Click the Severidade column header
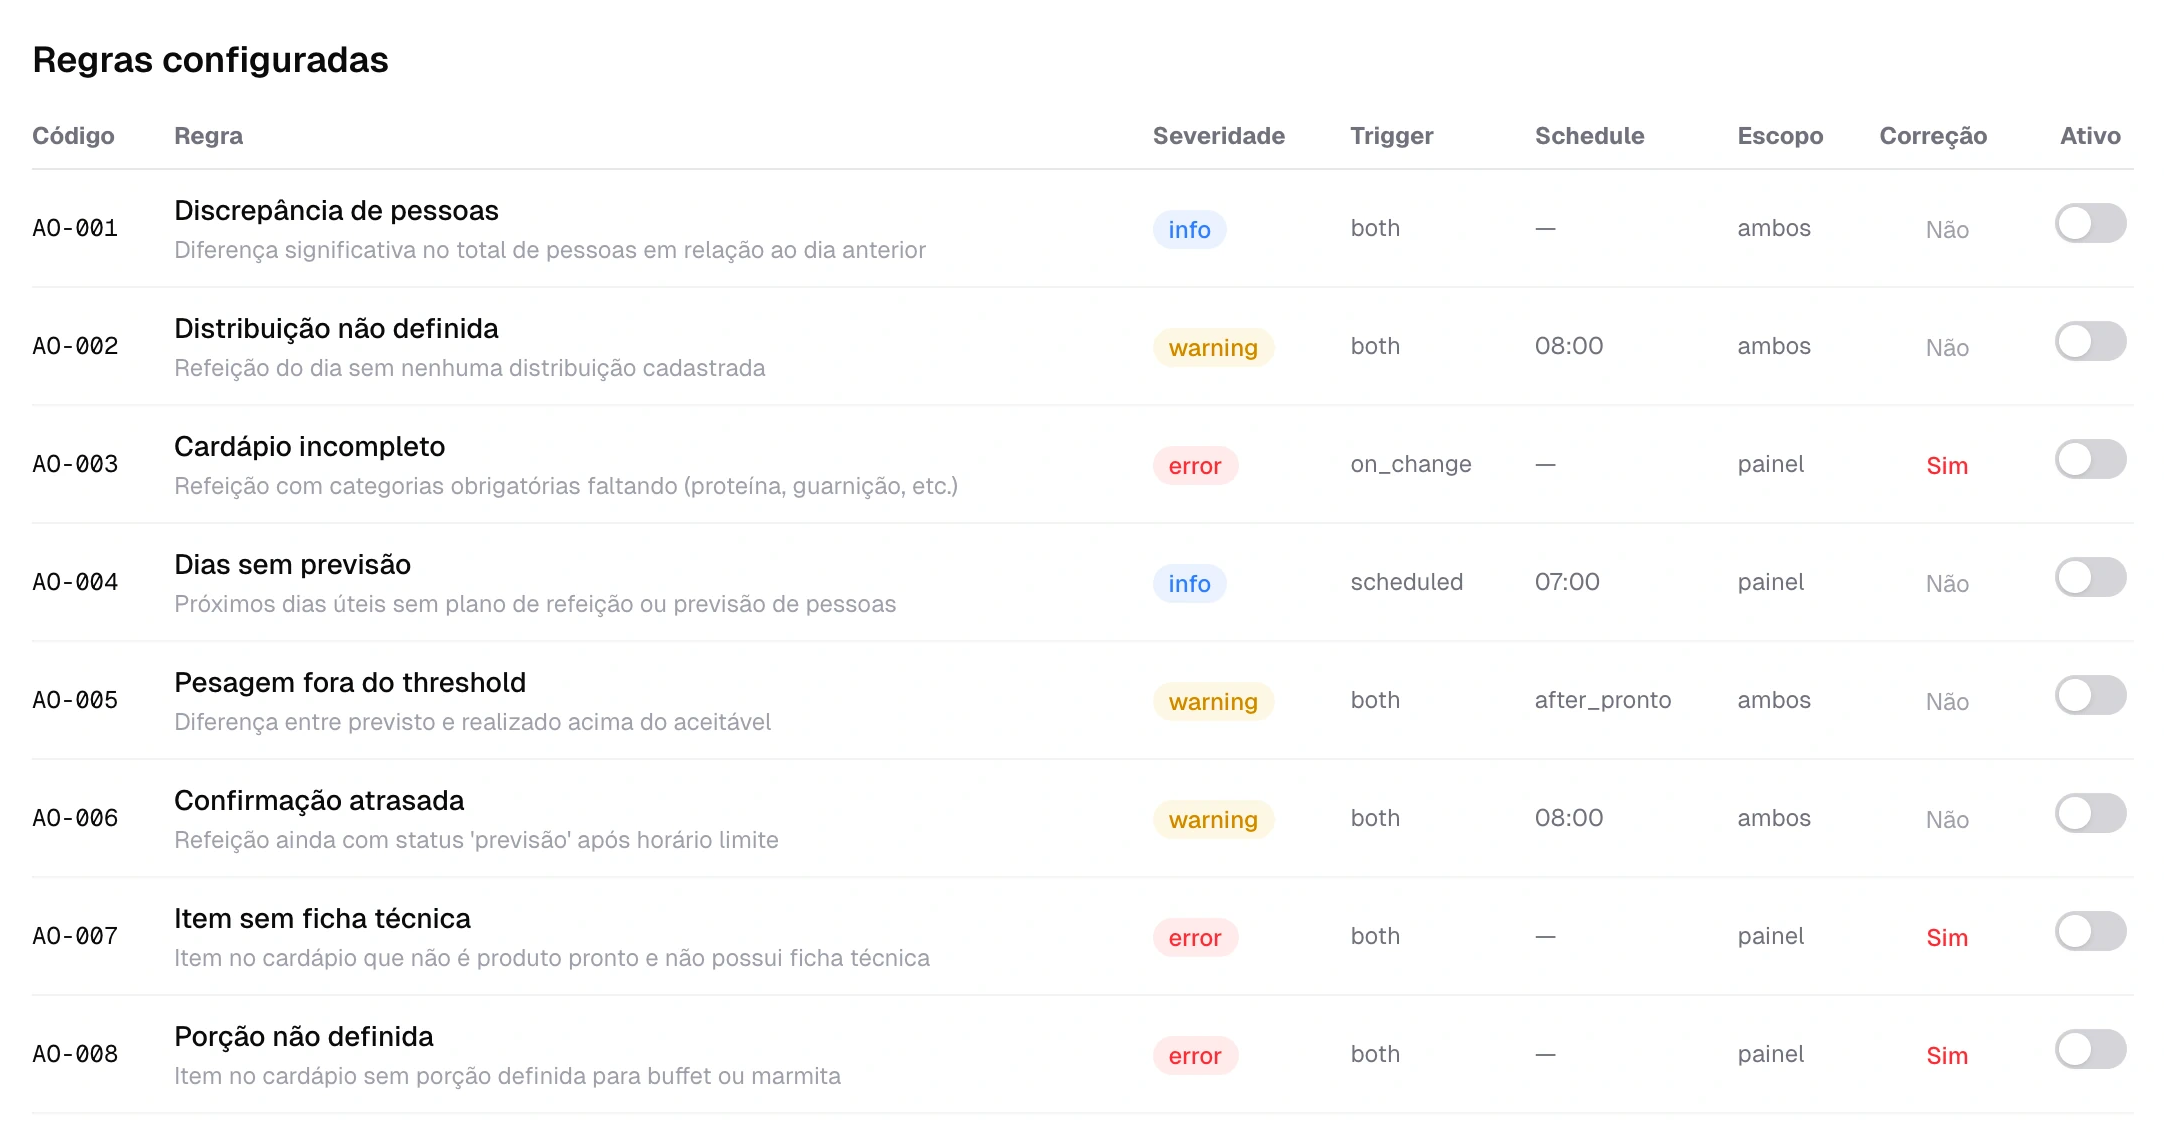 (x=1219, y=136)
